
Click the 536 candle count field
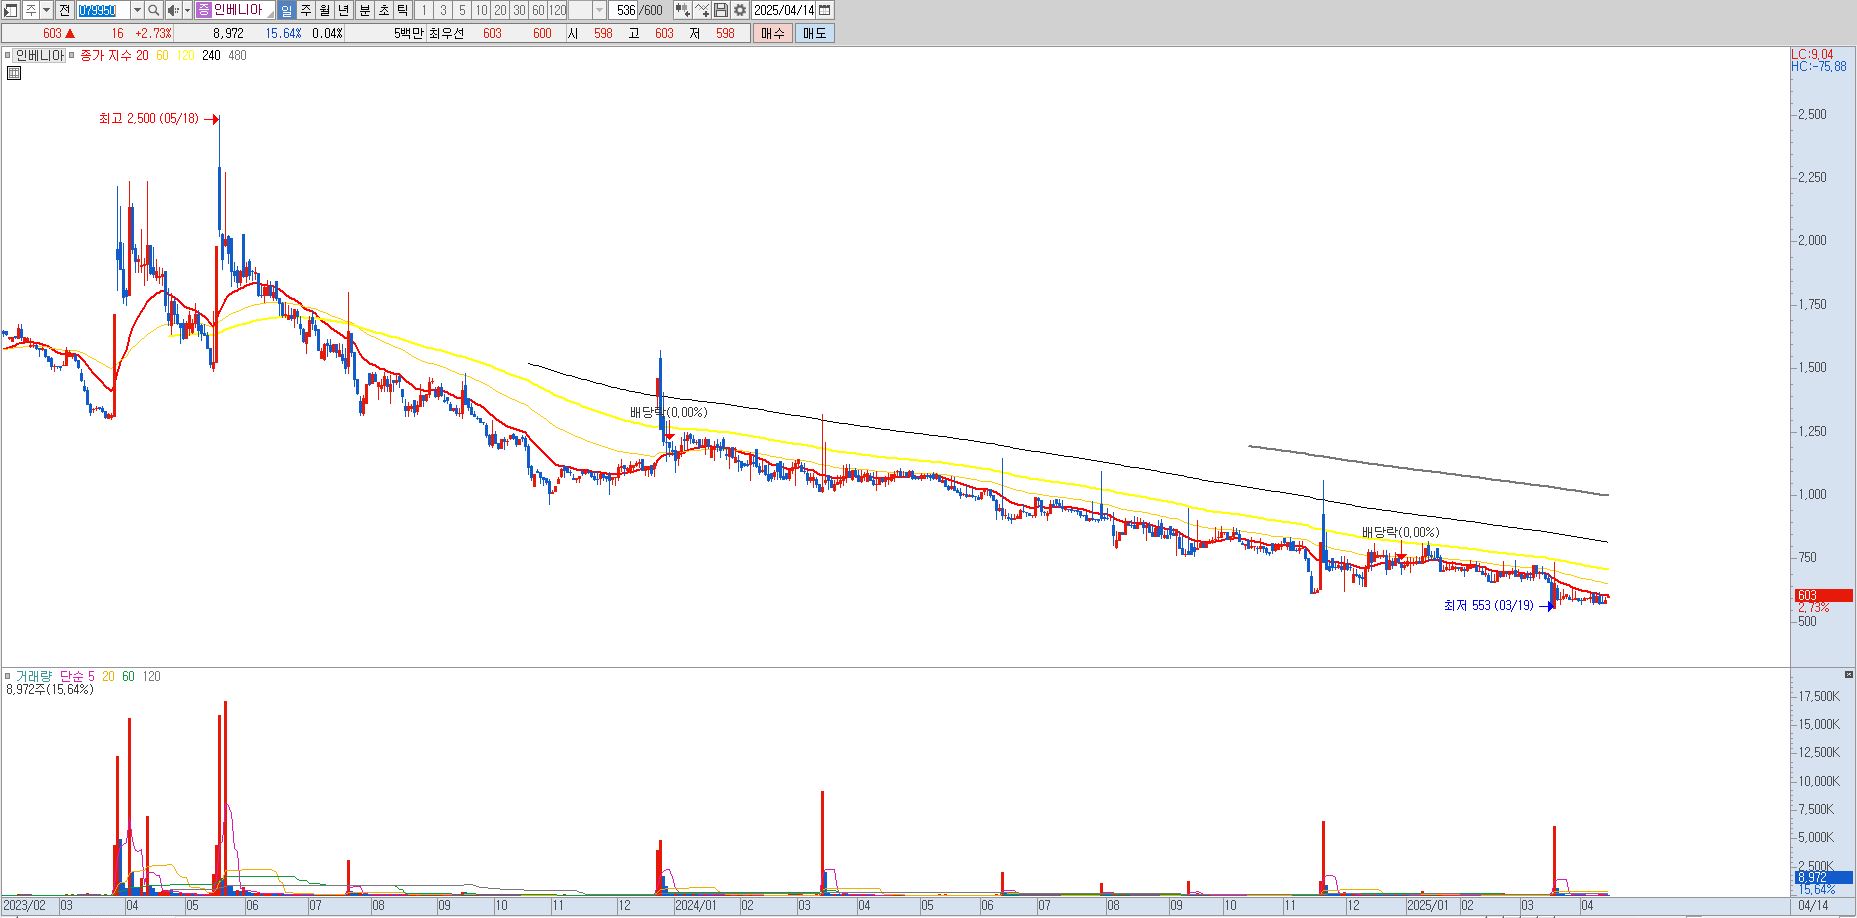click(x=623, y=10)
